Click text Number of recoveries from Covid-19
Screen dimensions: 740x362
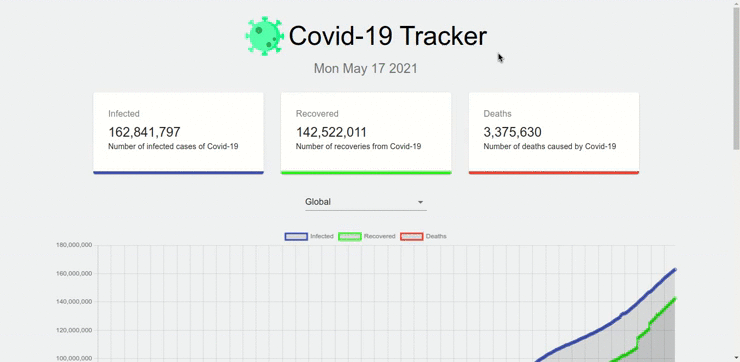[359, 146]
